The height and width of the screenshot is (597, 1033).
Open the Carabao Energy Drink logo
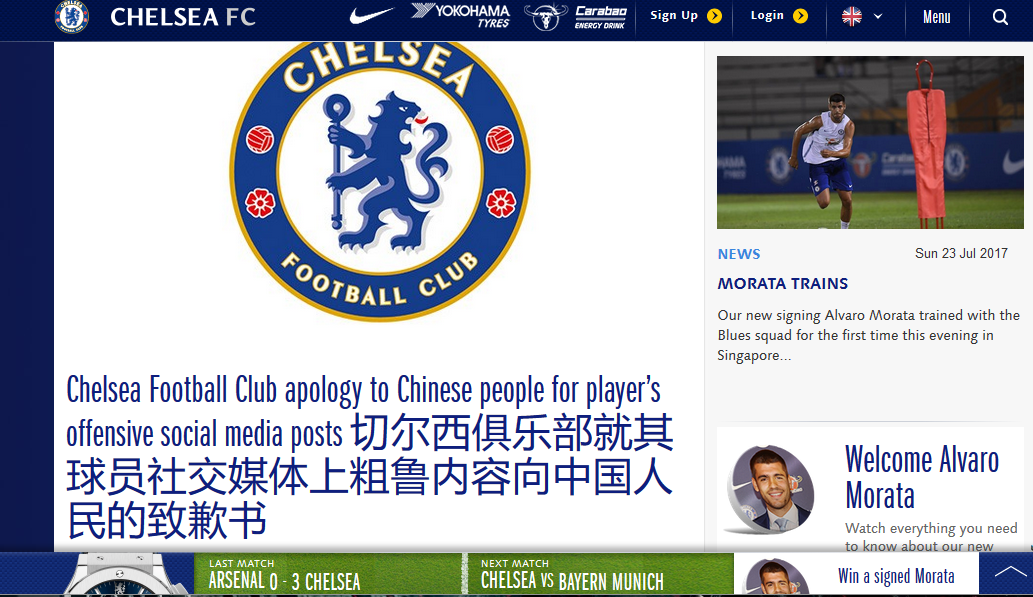576,16
